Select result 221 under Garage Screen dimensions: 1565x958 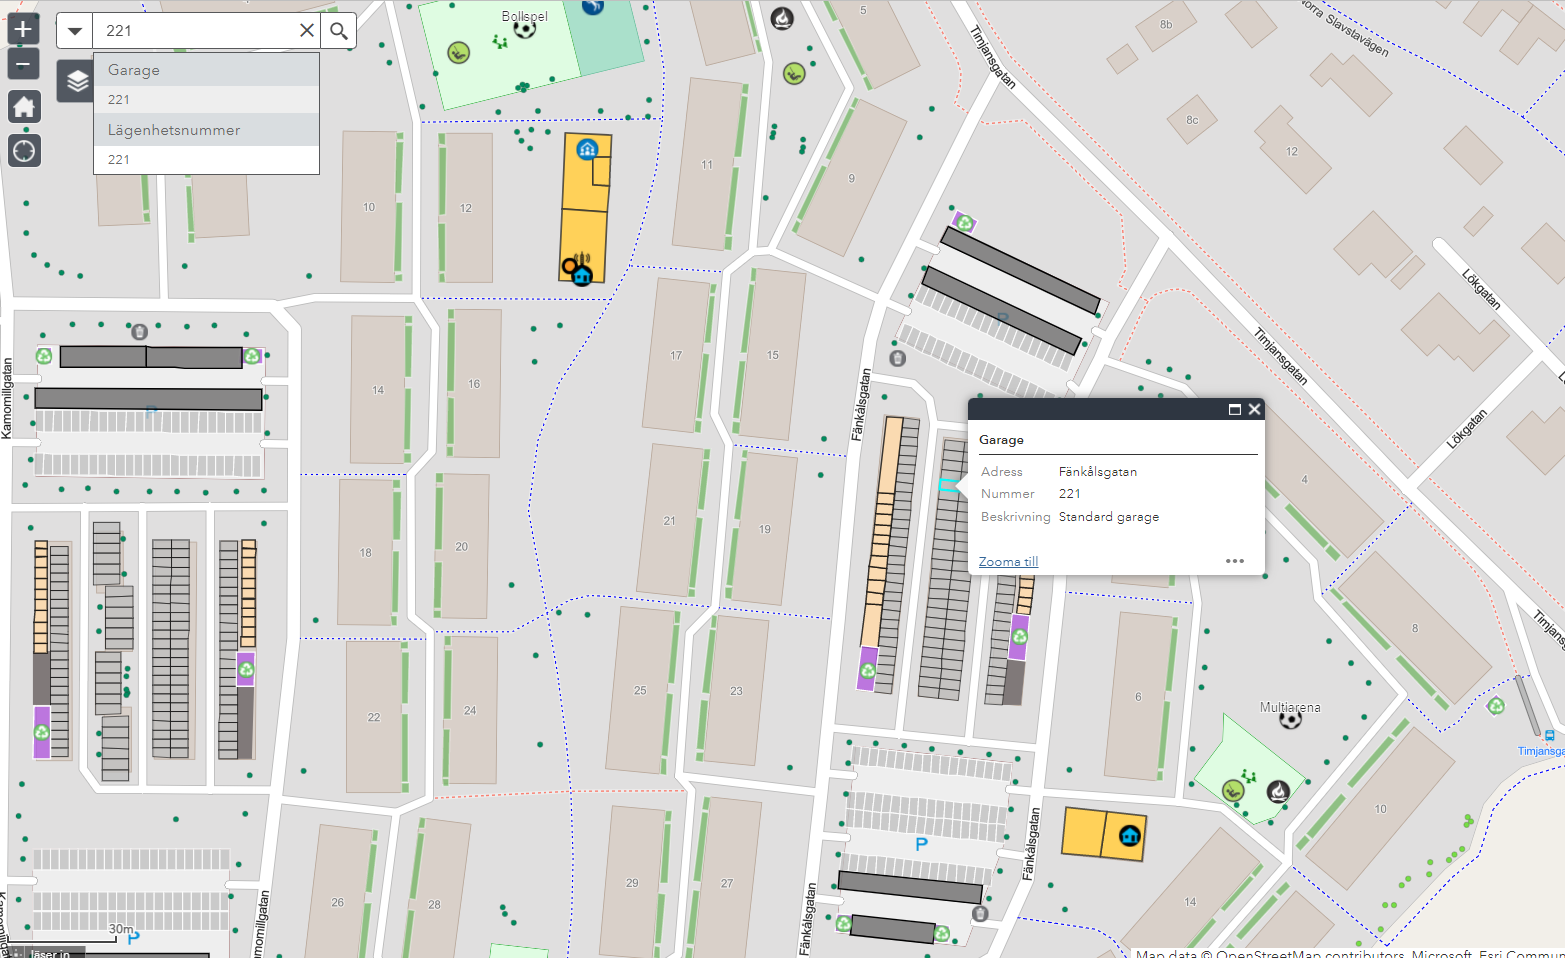coord(119,100)
